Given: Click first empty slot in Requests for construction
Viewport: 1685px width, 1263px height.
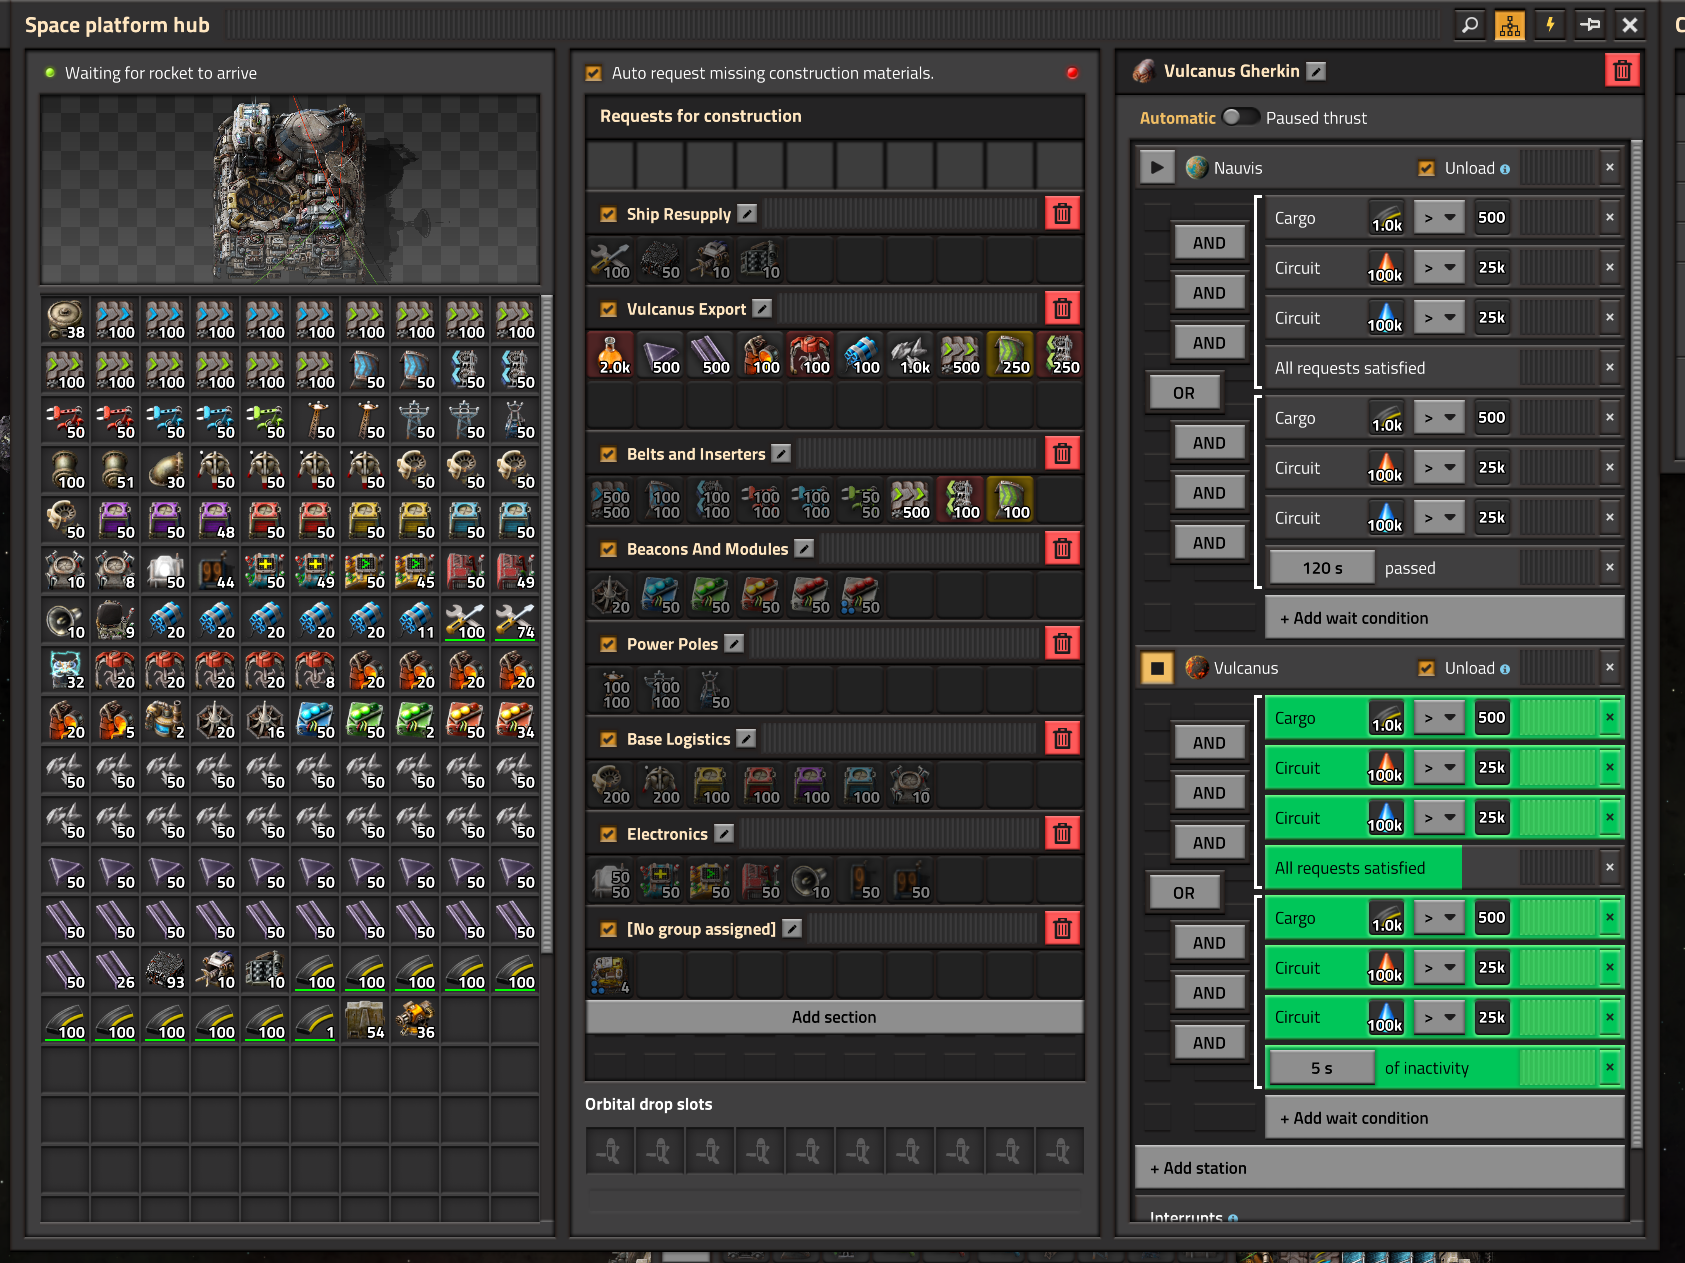Looking at the screenshot, I should pos(610,165).
